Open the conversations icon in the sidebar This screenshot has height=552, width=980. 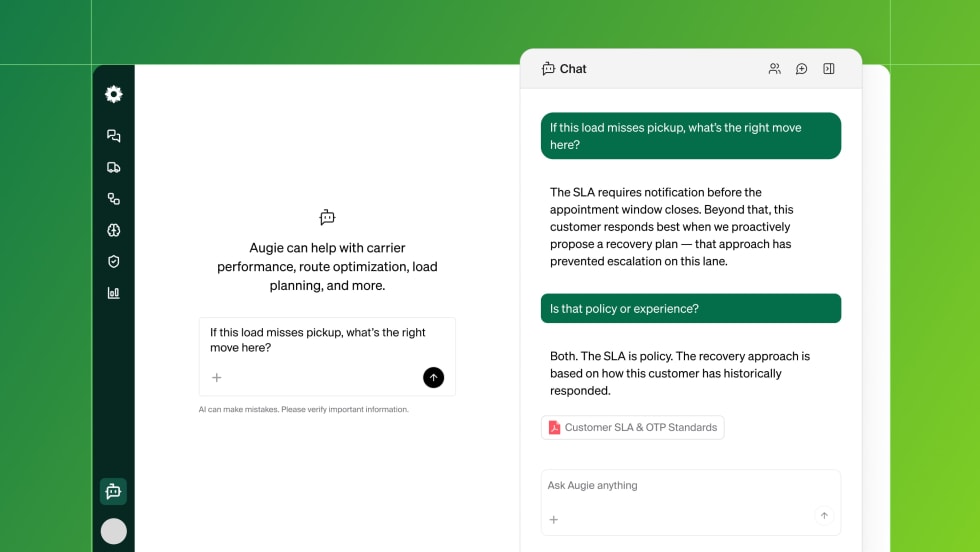tap(114, 136)
